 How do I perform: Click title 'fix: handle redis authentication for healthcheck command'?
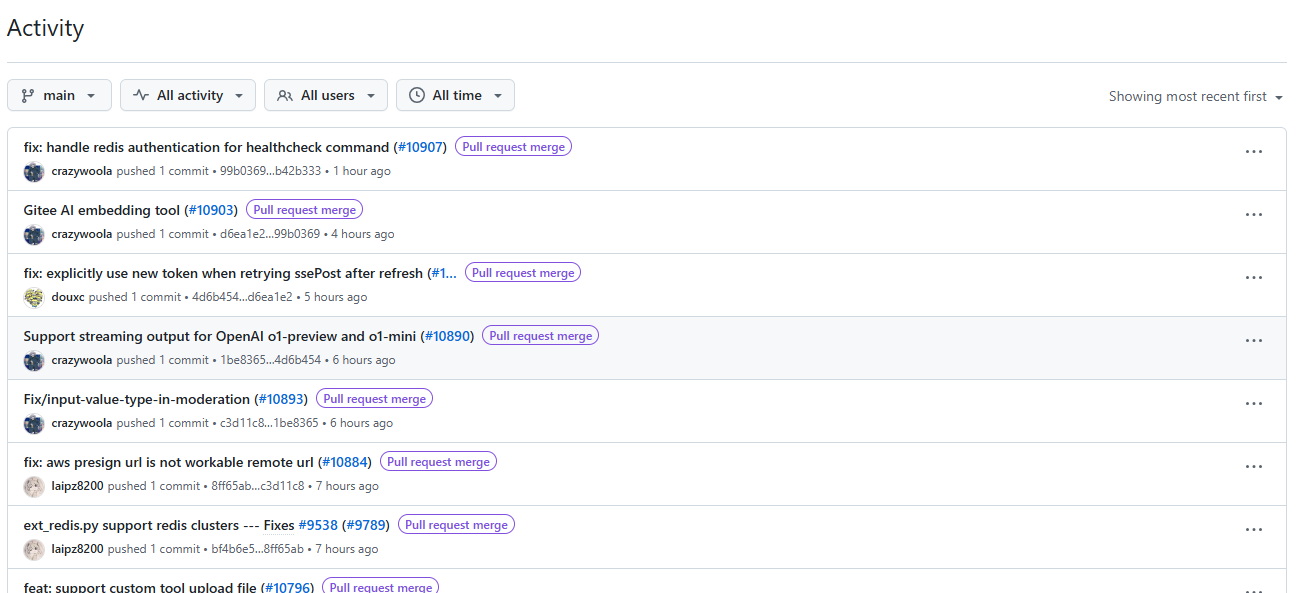206,147
